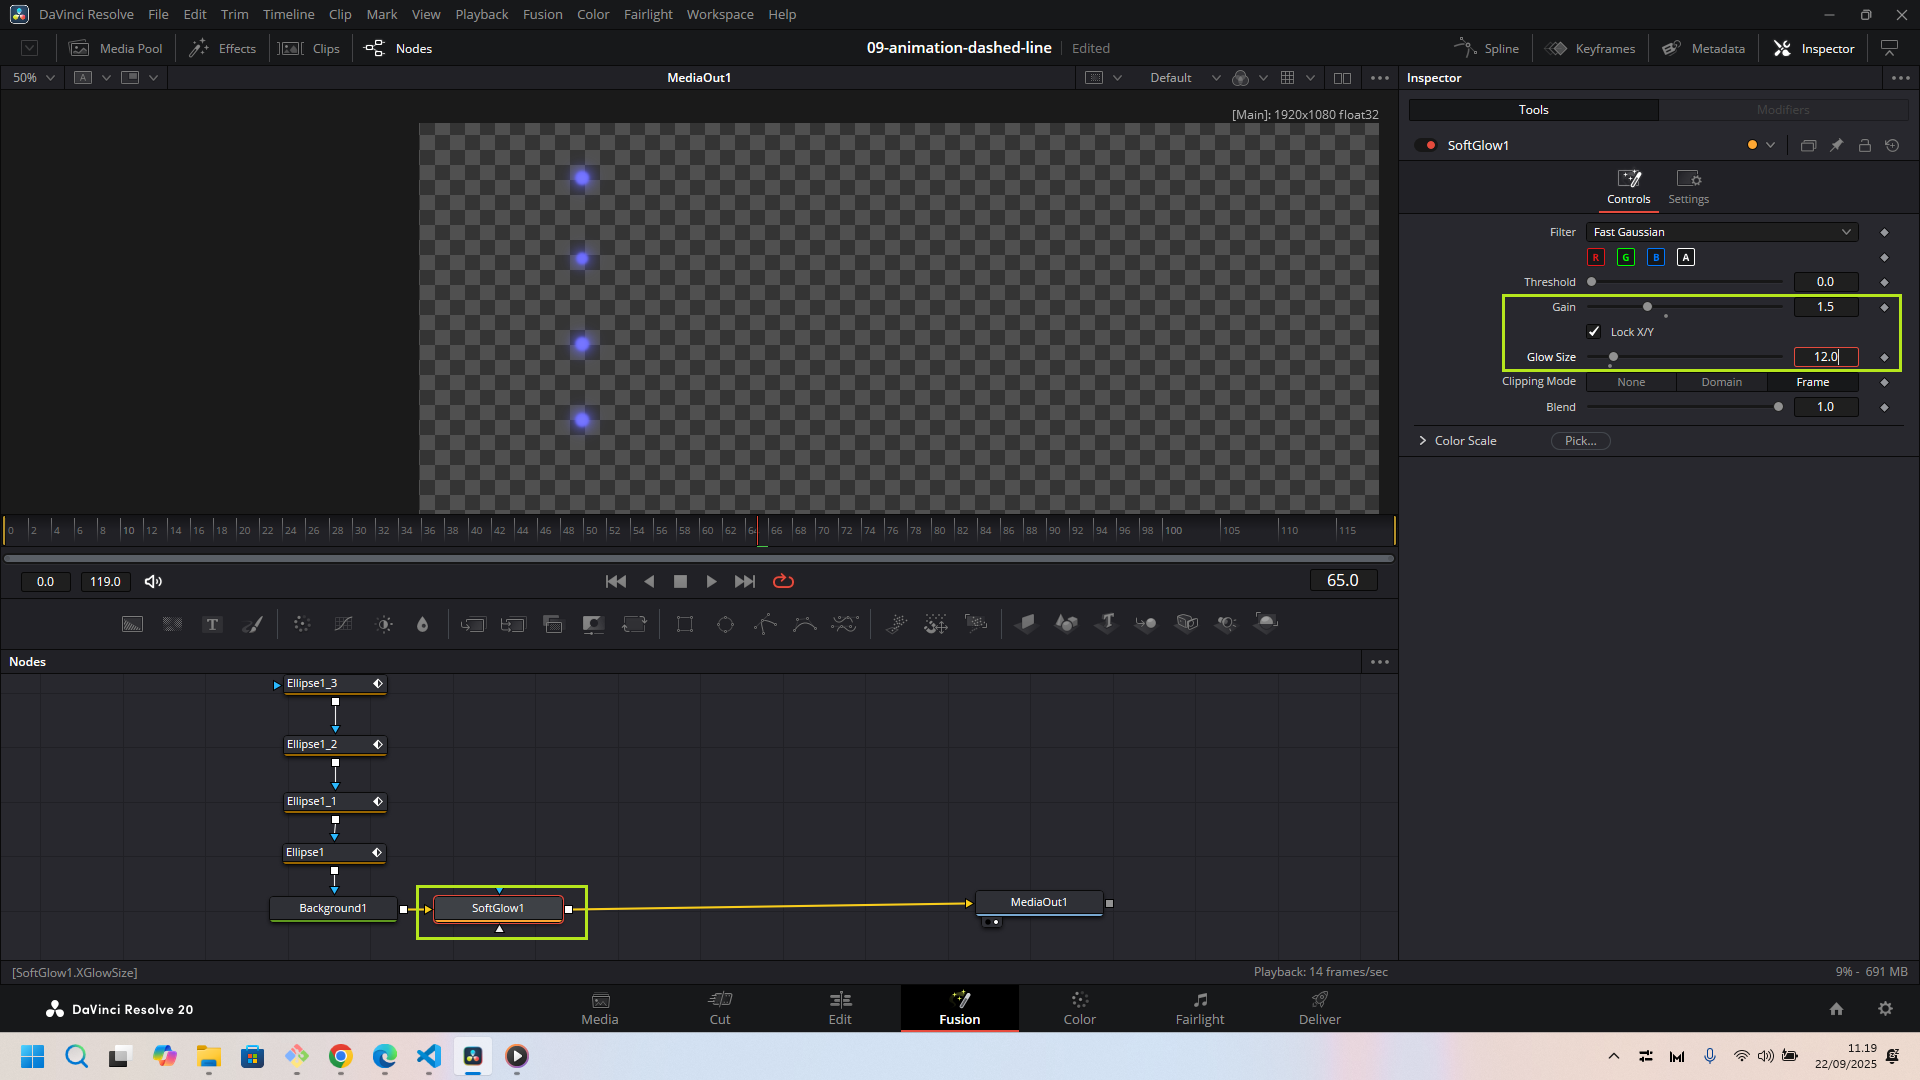The height and width of the screenshot is (1080, 1920).
Task: Open the Fusion menu
Action: tap(542, 14)
